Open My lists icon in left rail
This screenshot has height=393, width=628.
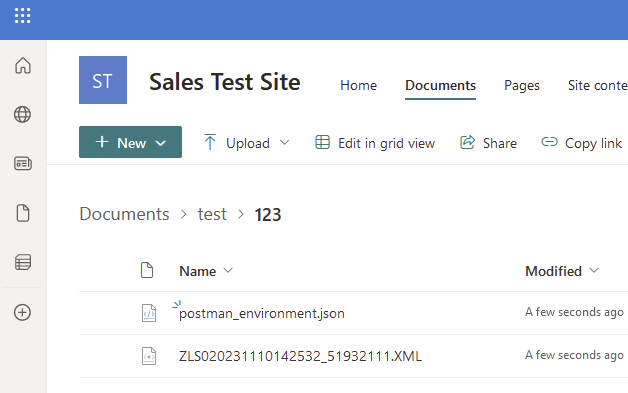point(23,262)
